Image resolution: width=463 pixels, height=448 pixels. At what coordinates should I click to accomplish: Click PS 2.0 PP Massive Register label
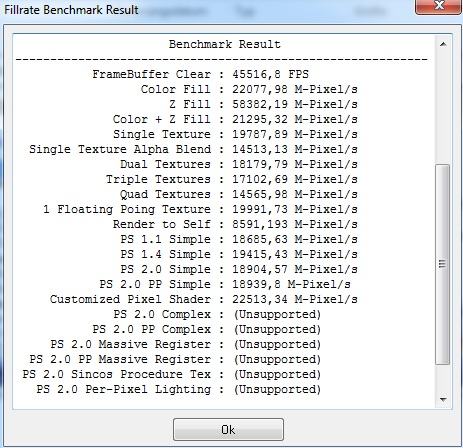[120, 359]
